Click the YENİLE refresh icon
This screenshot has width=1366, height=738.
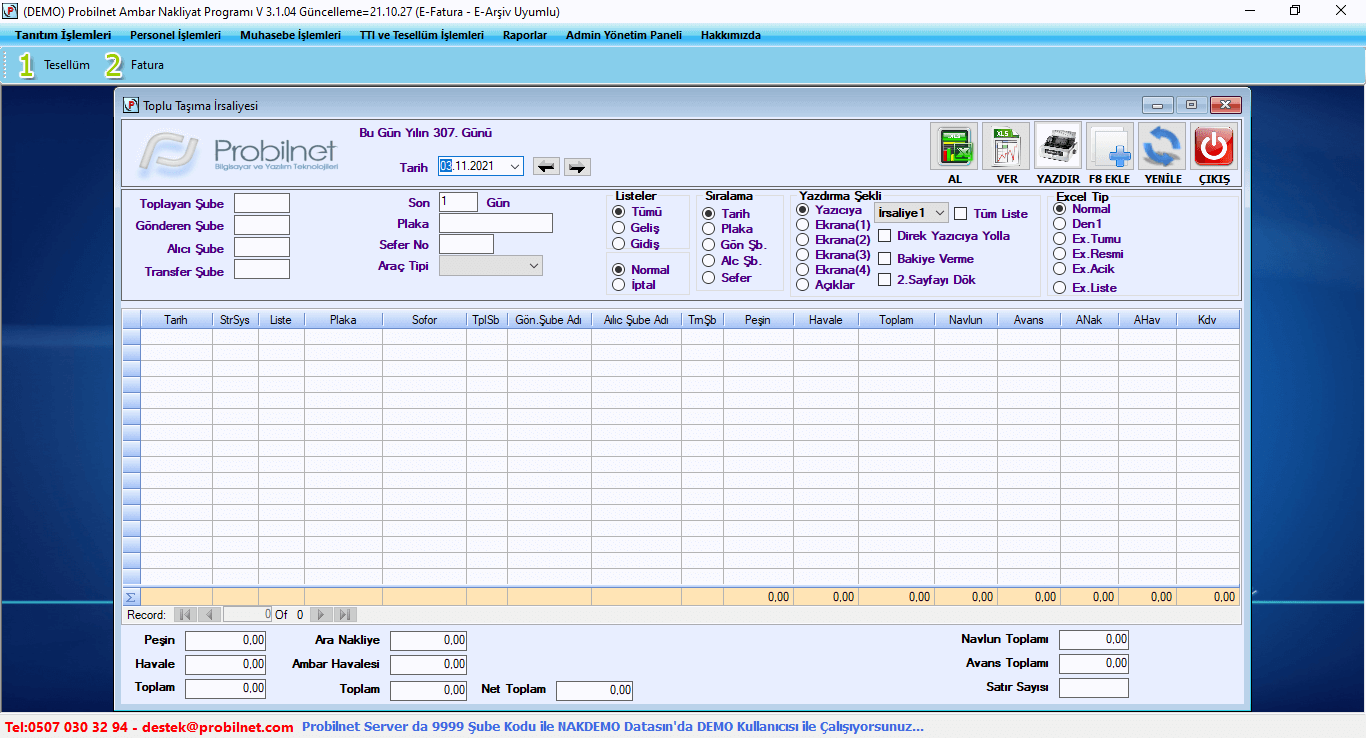coord(1162,148)
